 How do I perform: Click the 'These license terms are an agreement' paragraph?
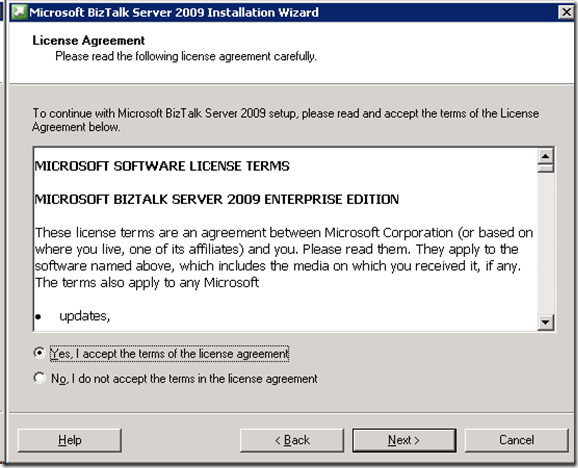pos(284,258)
